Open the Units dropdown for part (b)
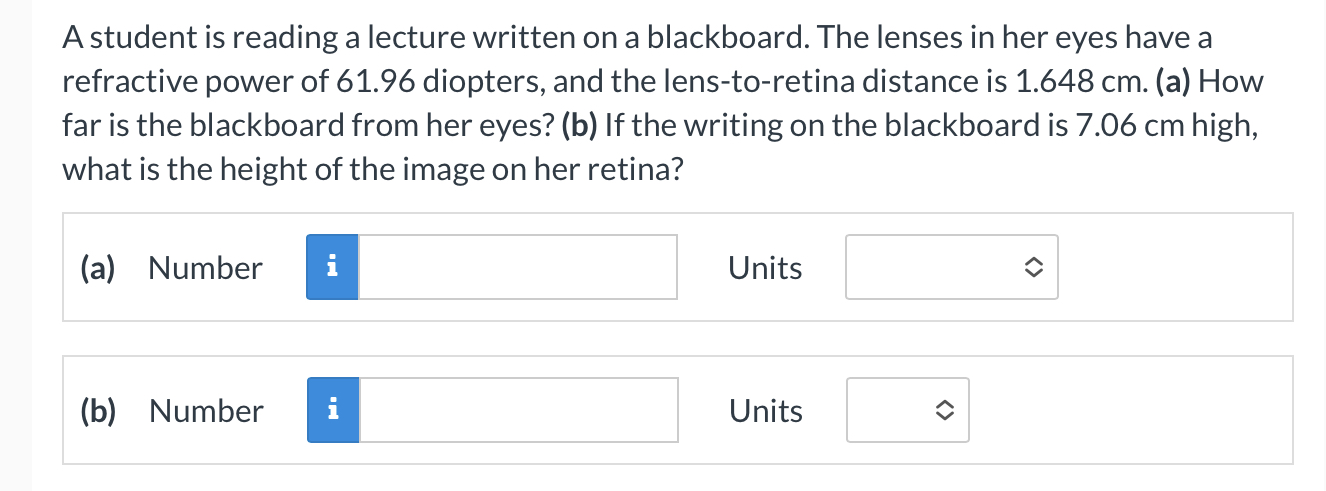 tap(907, 410)
